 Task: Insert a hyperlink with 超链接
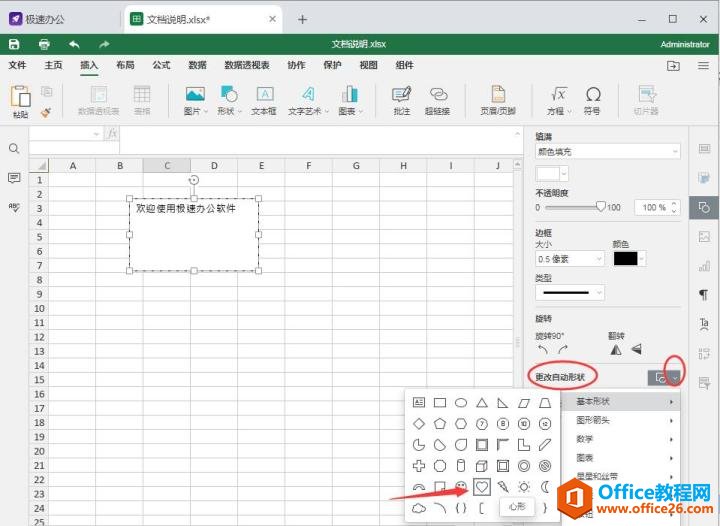[x=438, y=100]
